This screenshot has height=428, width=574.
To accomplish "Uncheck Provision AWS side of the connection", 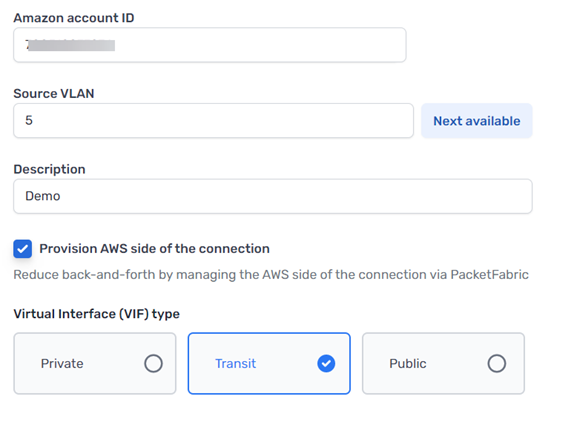I will point(23,249).
